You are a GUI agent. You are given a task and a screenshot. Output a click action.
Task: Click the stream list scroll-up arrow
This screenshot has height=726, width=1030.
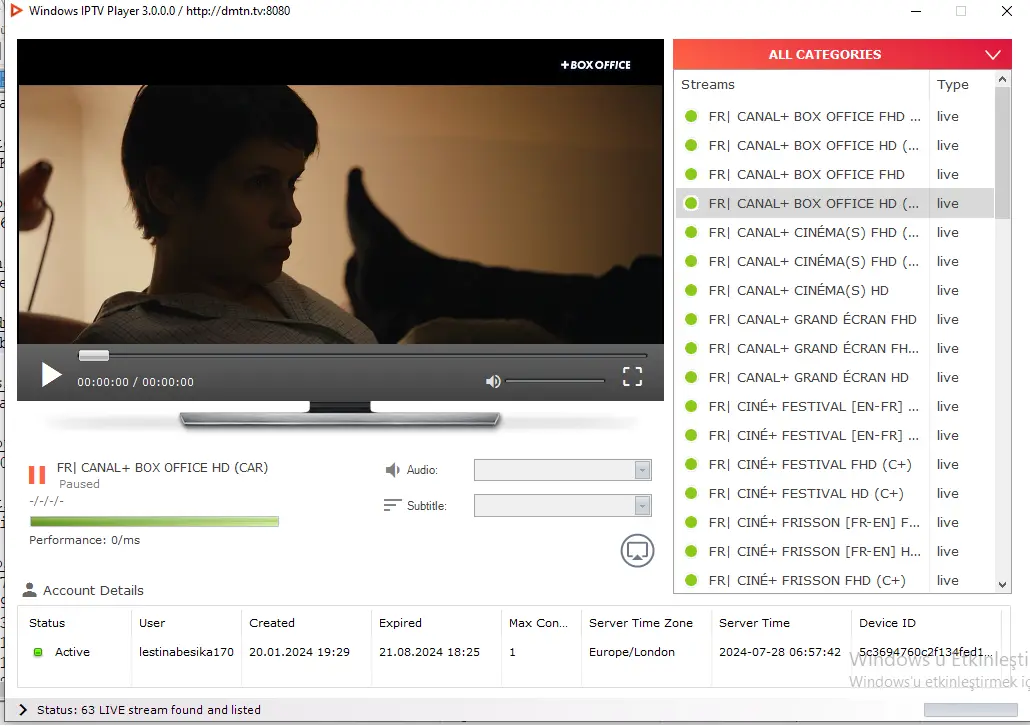(1002, 79)
